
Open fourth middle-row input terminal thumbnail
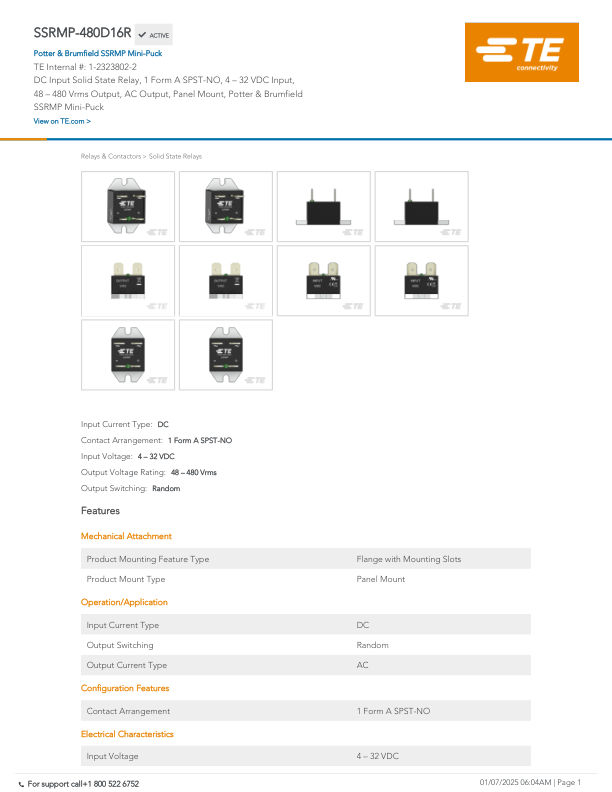(x=422, y=281)
